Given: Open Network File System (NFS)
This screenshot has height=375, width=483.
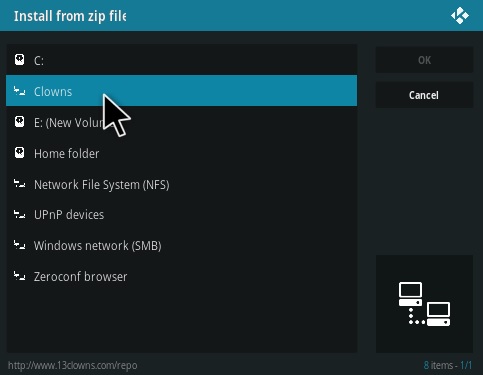Looking at the screenshot, I should (x=182, y=184).
